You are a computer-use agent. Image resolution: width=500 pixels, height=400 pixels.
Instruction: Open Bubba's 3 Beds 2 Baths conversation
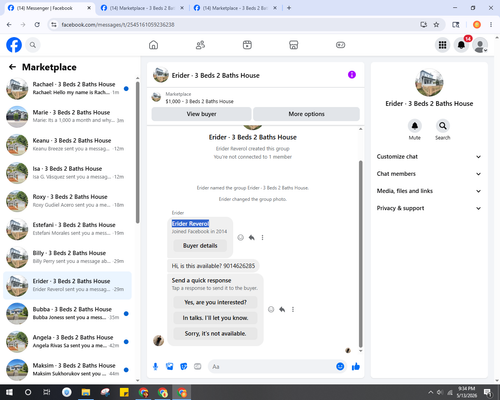67,313
